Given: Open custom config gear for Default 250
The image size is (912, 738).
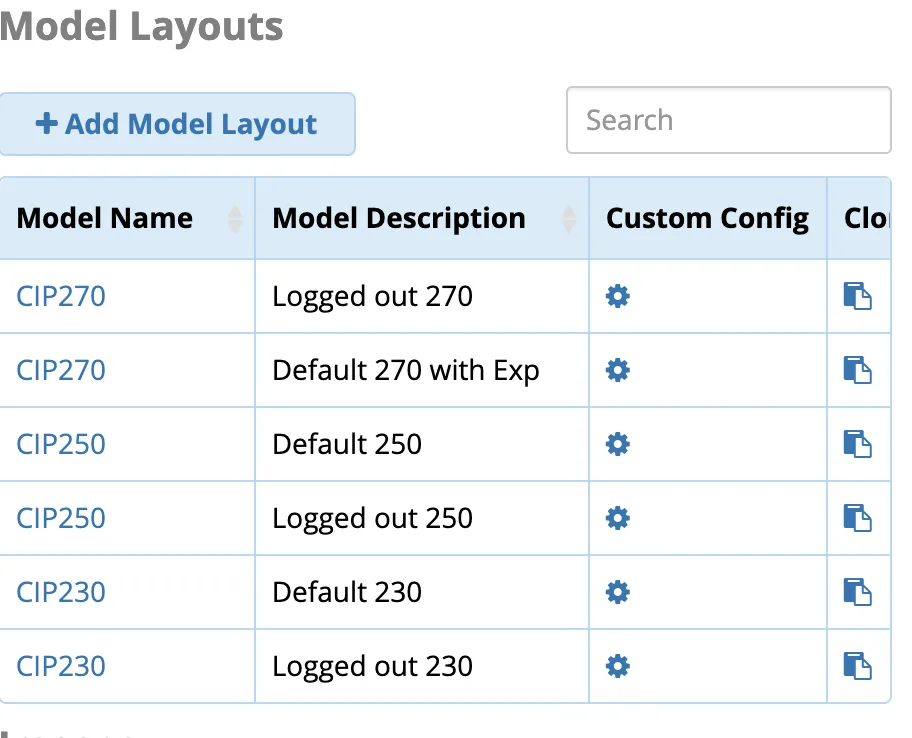Looking at the screenshot, I should pos(618,444).
